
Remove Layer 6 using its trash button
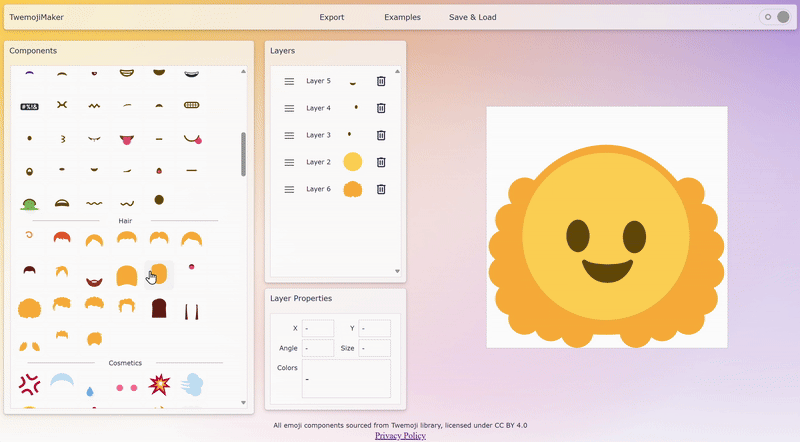coord(381,189)
